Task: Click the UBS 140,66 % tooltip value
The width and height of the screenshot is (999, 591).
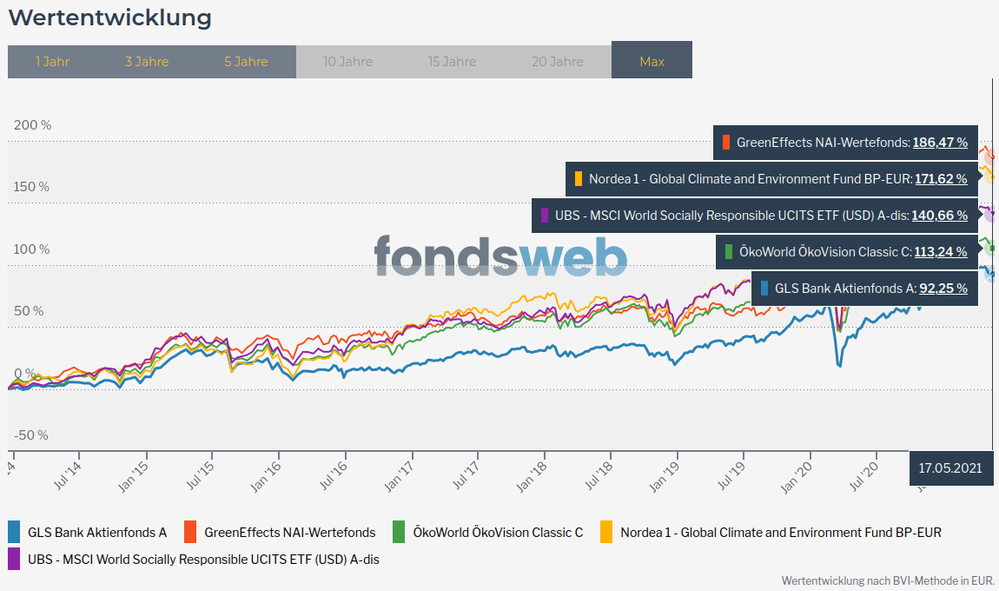Action: coord(939,215)
